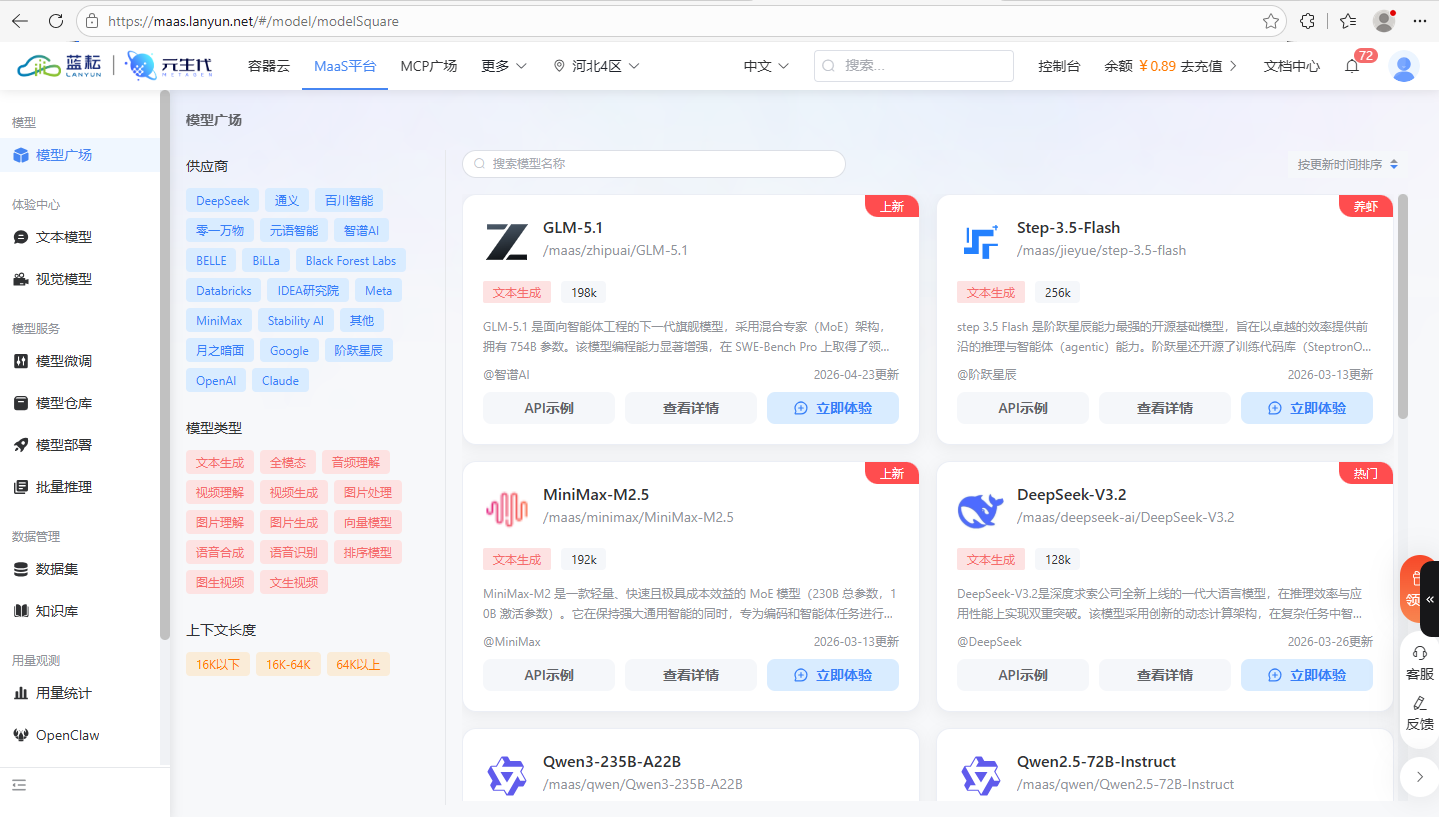Open 模型广场 in the sidebar
The height and width of the screenshot is (817, 1439).
[80, 155]
